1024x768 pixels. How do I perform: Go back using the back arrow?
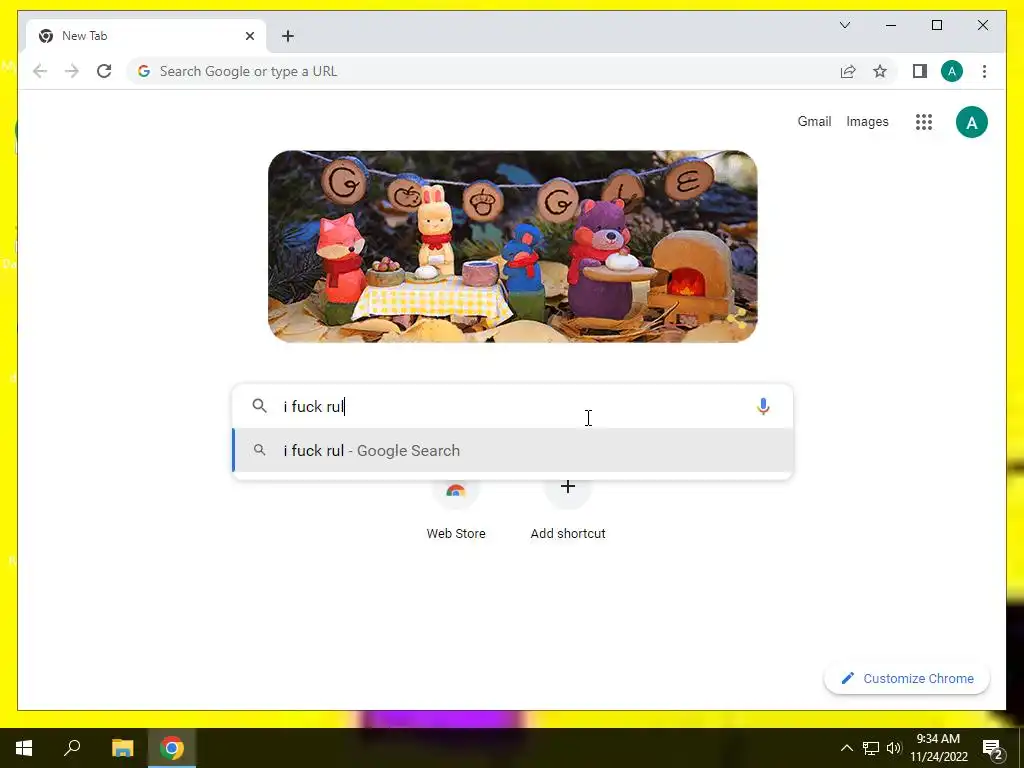[x=40, y=71]
